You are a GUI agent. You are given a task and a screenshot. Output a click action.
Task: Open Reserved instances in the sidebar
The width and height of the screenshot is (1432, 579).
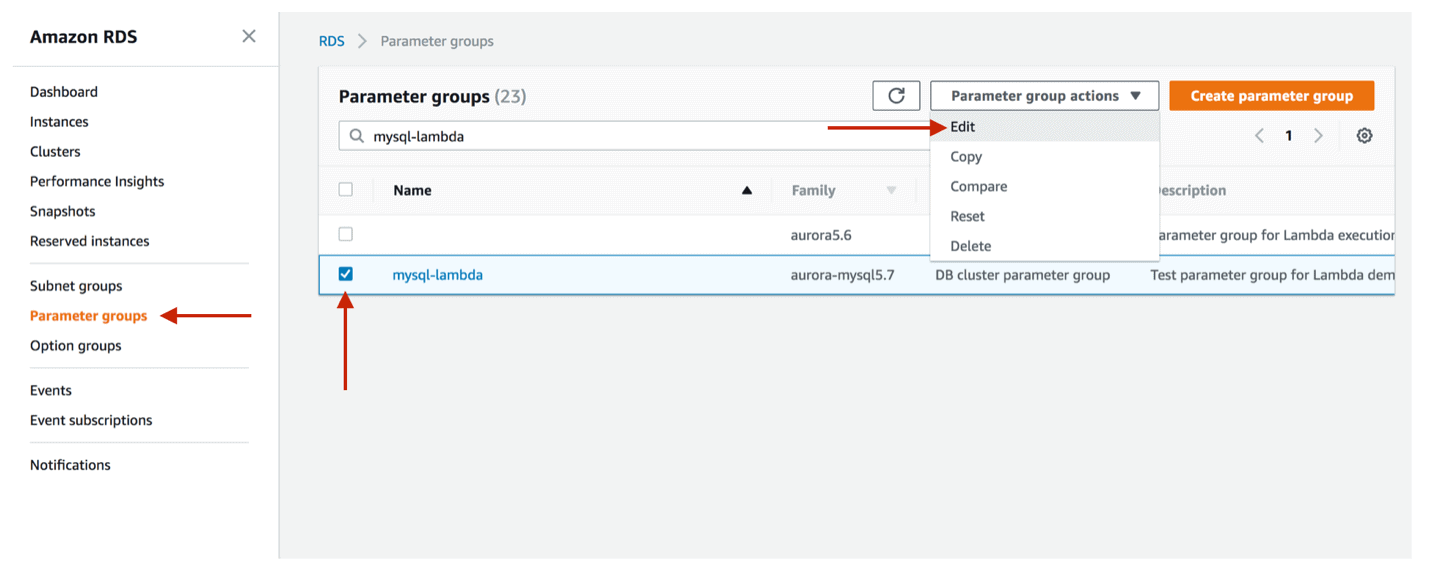point(90,241)
